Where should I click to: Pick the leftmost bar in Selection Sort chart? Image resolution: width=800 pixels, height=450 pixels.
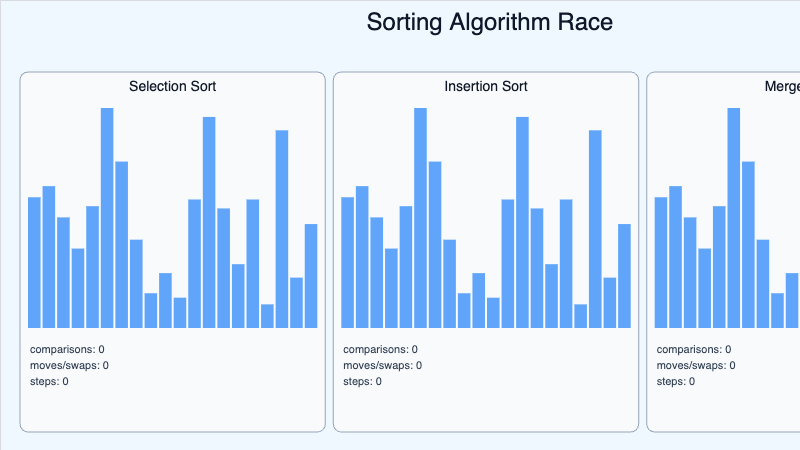tap(34, 262)
